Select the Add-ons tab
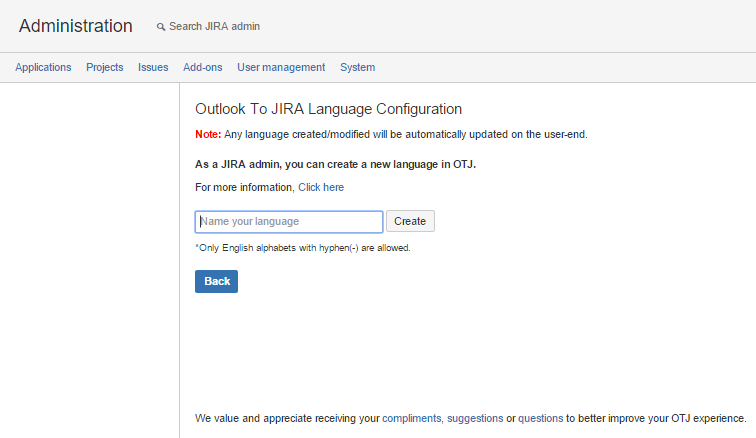 point(202,68)
